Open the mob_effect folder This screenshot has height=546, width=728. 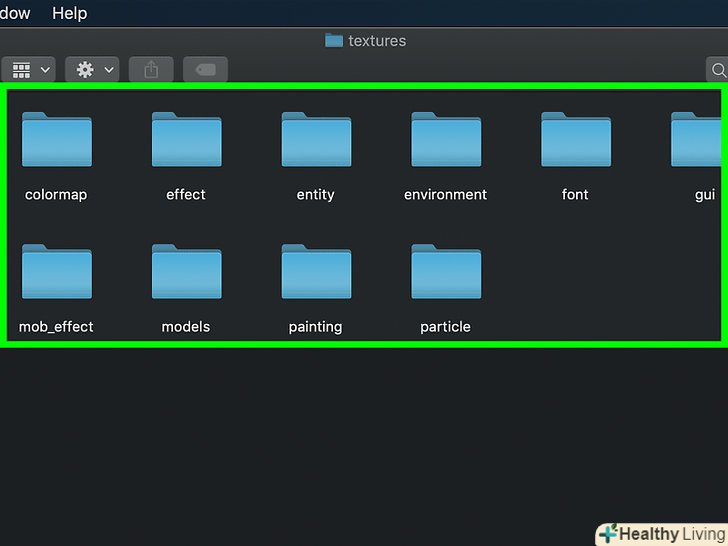point(56,272)
